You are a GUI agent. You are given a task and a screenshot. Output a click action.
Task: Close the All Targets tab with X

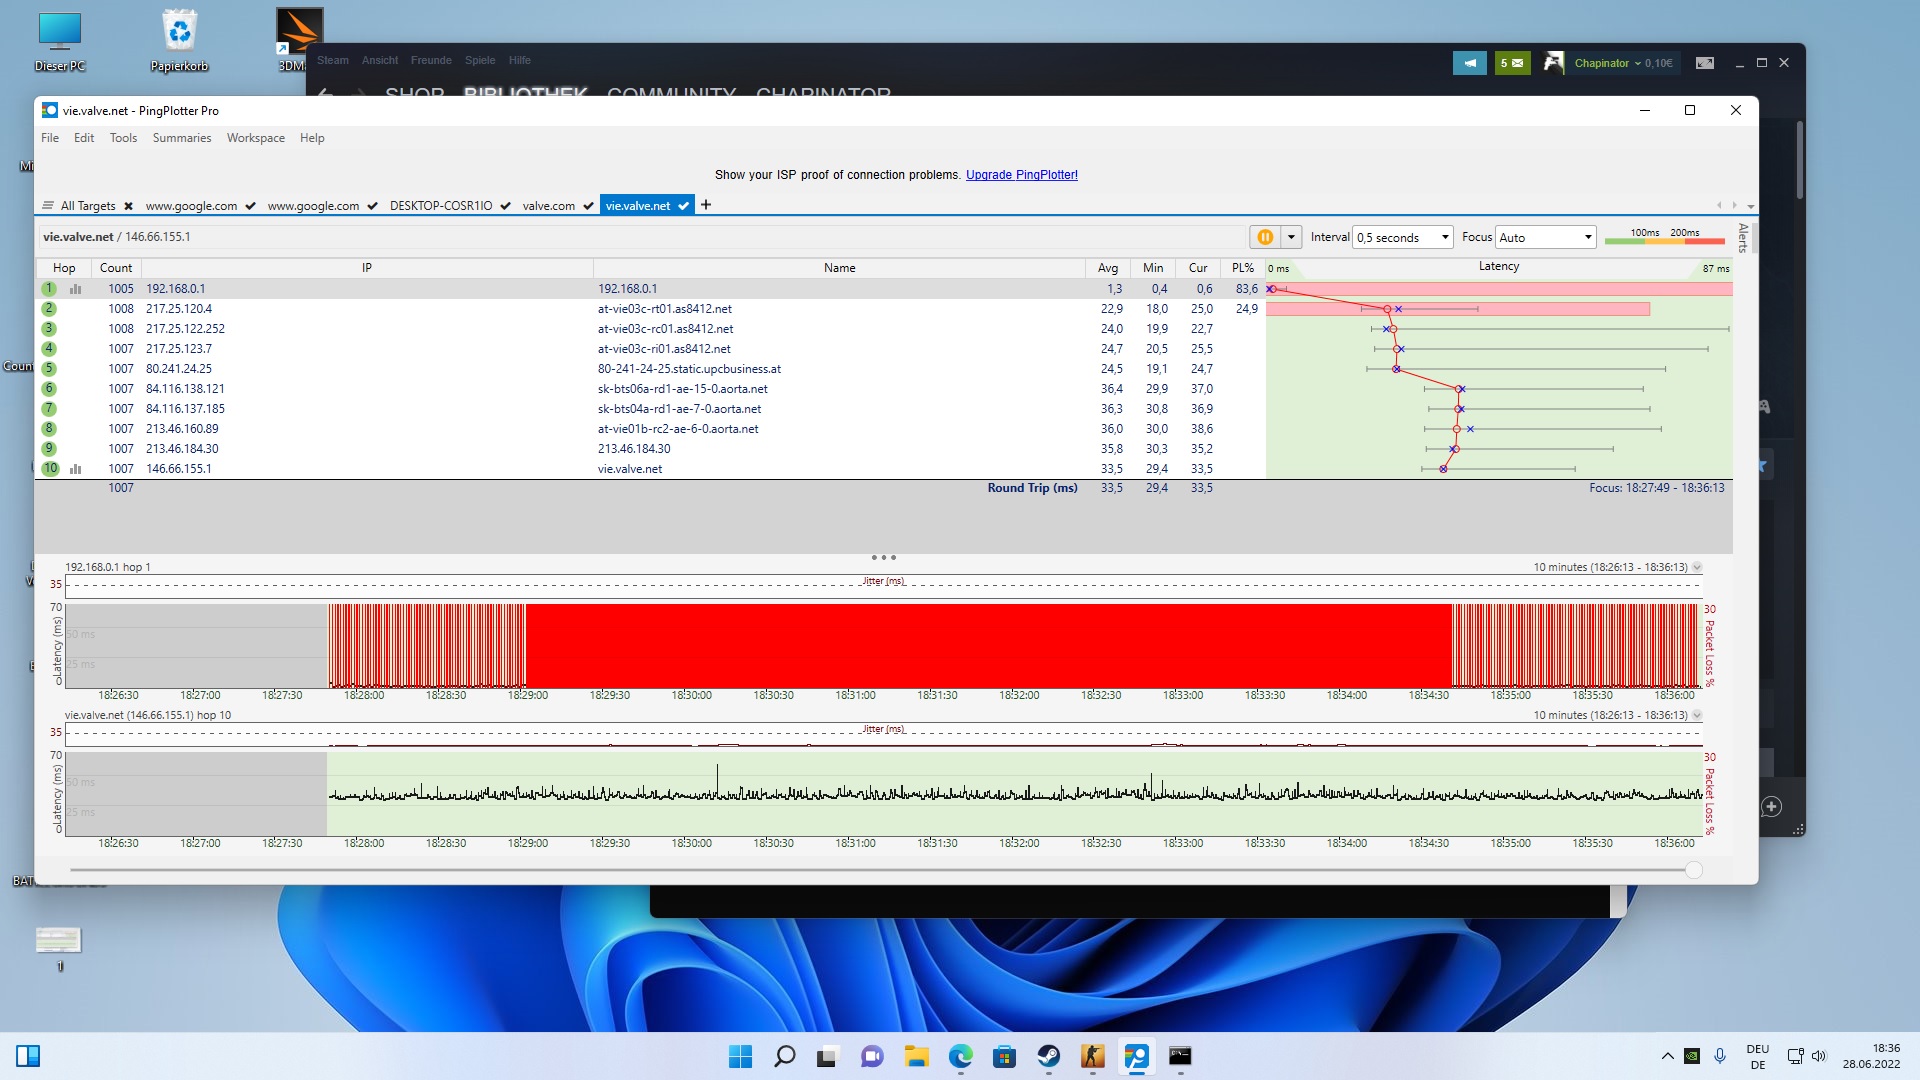point(128,206)
